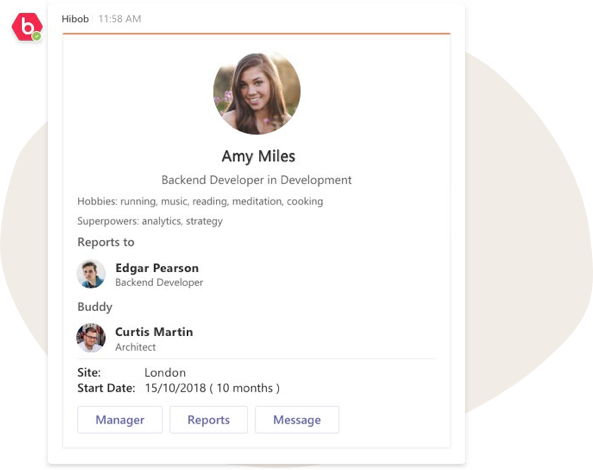Click the 11:58 AM timestamp
Screen dimensions: 593x470
120,19
